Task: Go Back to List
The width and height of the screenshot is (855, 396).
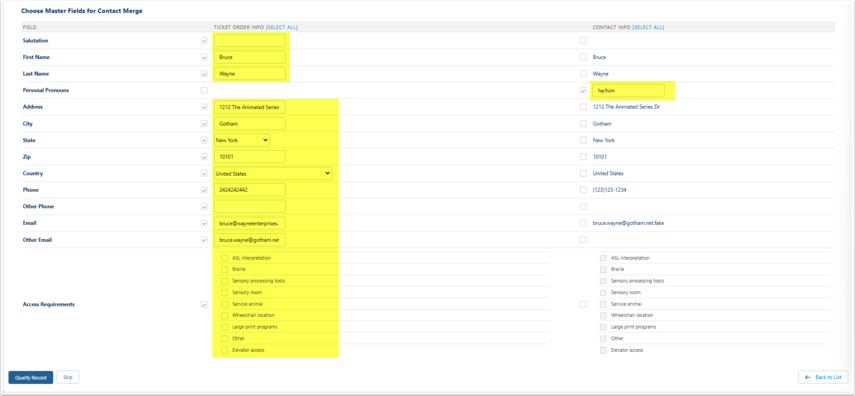Action: tap(823, 377)
